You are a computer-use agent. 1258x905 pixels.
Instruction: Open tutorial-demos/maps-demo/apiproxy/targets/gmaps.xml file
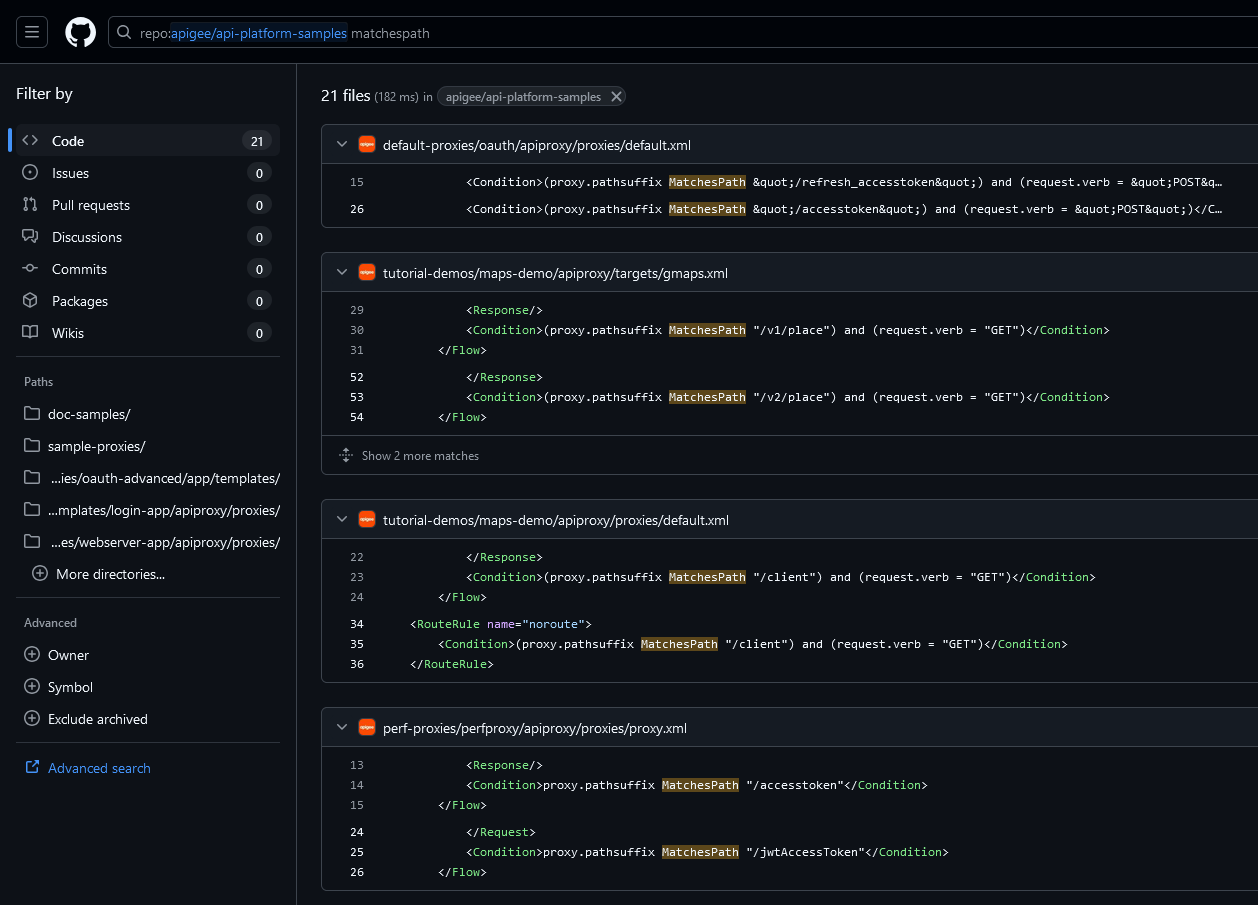(555, 273)
